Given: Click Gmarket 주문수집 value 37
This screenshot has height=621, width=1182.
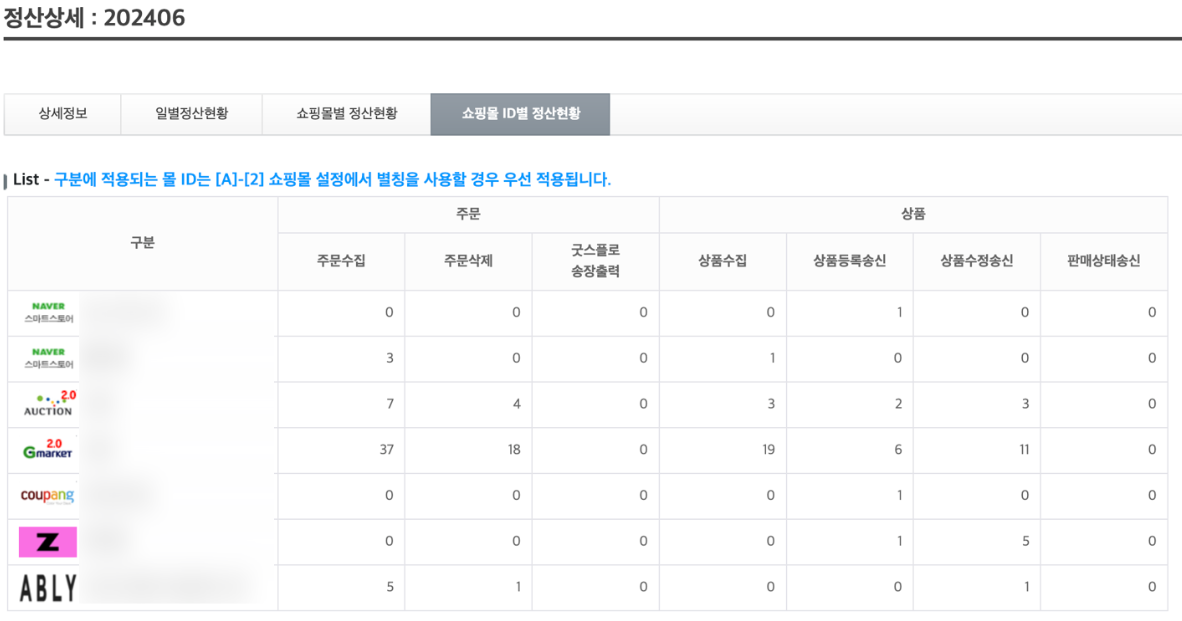Looking at the screenshot, I should point(387,450).
